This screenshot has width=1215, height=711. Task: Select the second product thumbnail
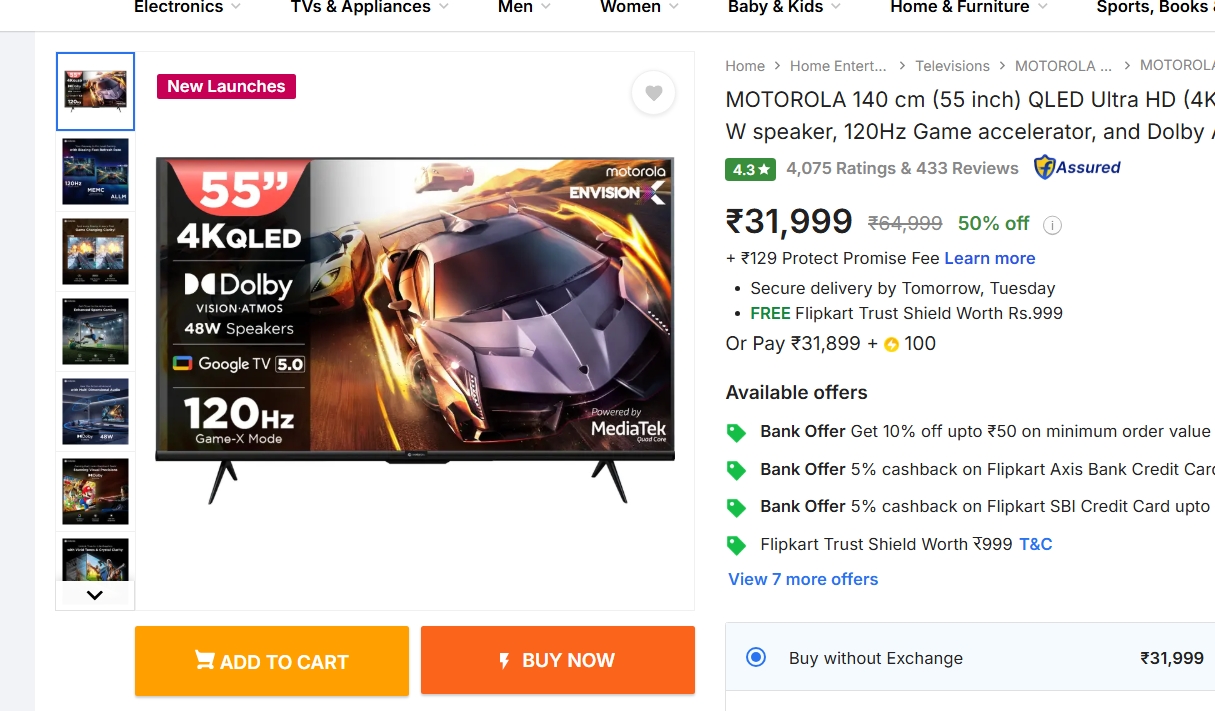(95, 171)
